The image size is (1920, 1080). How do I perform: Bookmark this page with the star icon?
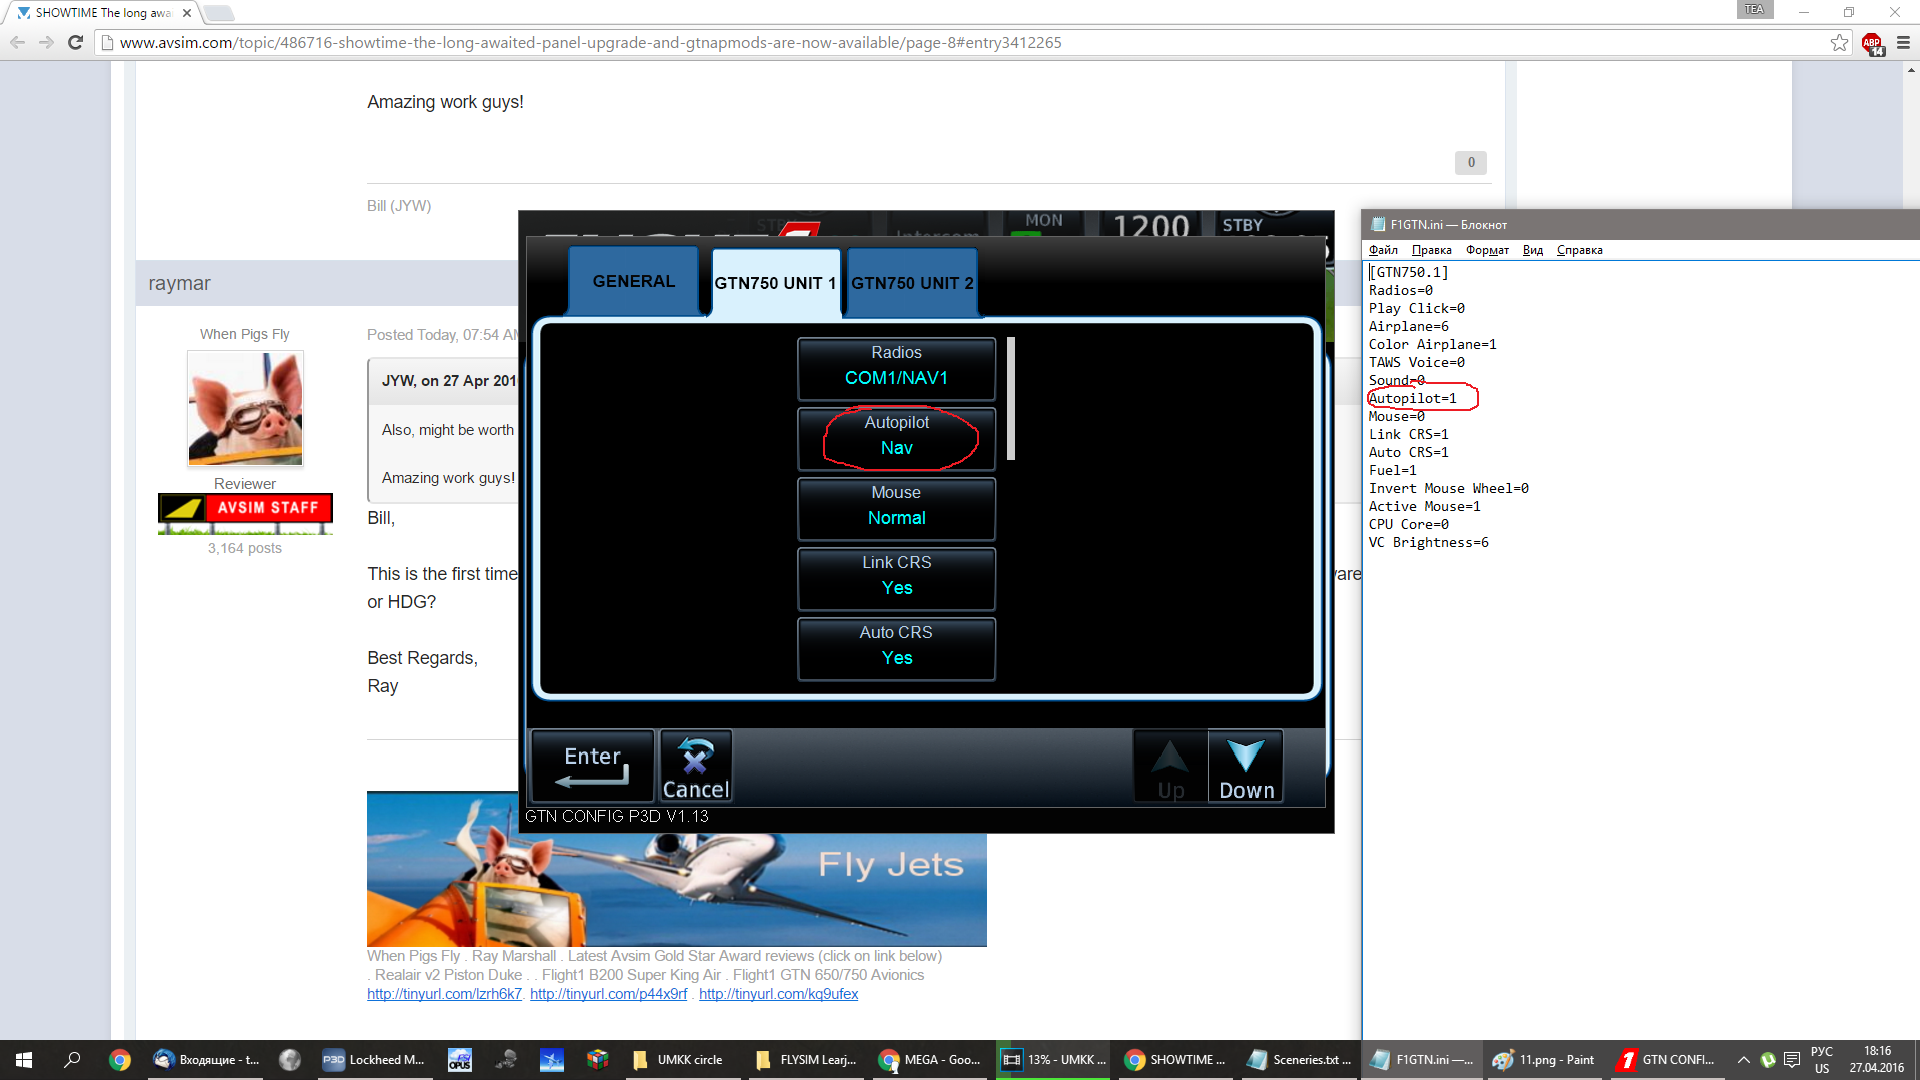click(x=1839, y=42)
